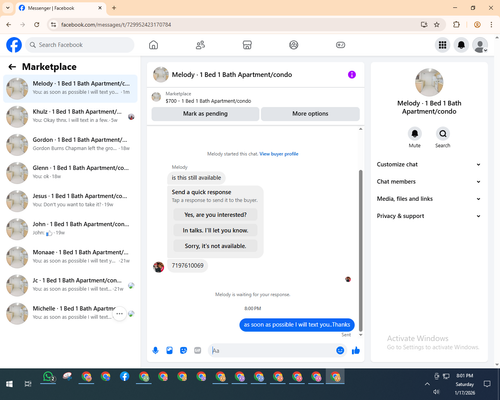Open the Melody conversation in the list
This screenshot has width=500, height=400.
[70, 89]
